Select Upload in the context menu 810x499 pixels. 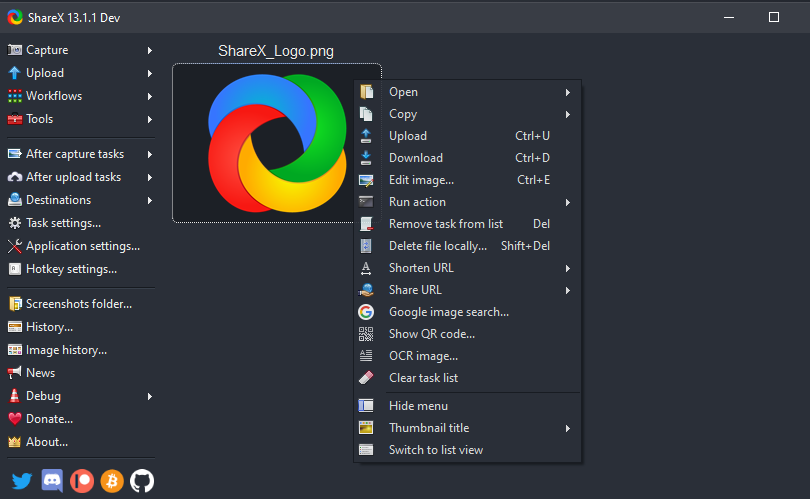(468, 136)
